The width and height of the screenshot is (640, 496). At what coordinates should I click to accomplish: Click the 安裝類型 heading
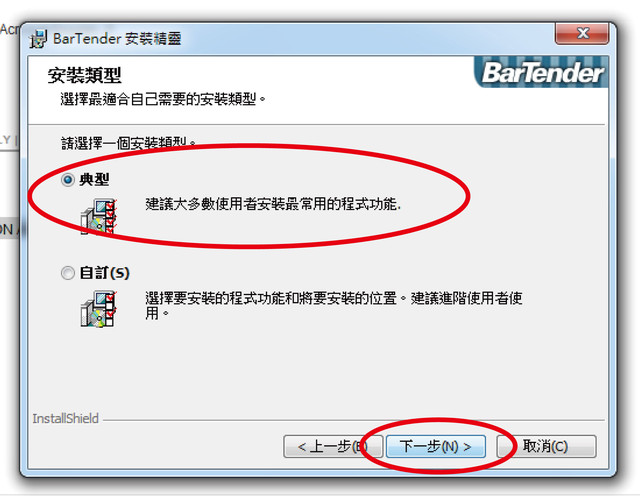pyautogui.click(x=84, y=75)
